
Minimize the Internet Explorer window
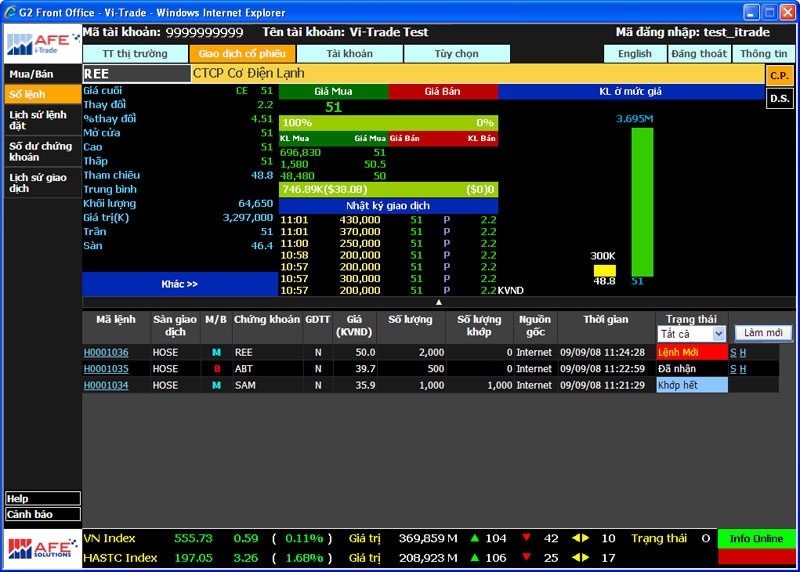click(x=751, y=12)
